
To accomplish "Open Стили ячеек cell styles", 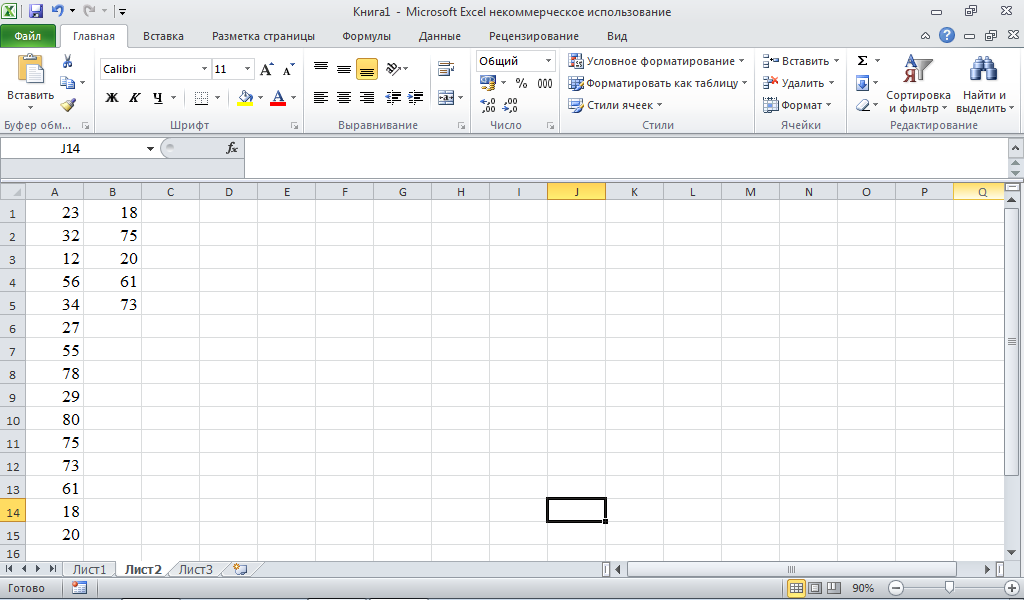I will (x=617, y=105).
